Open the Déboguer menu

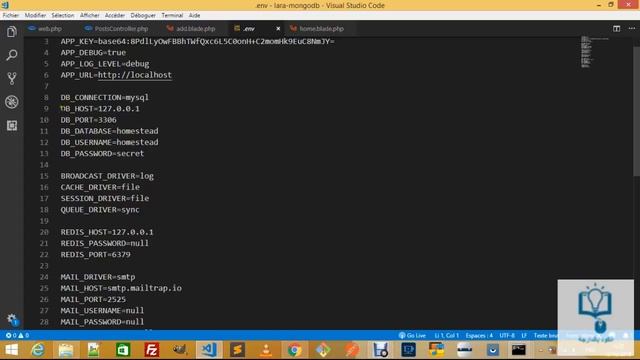[x=143, y=15]
